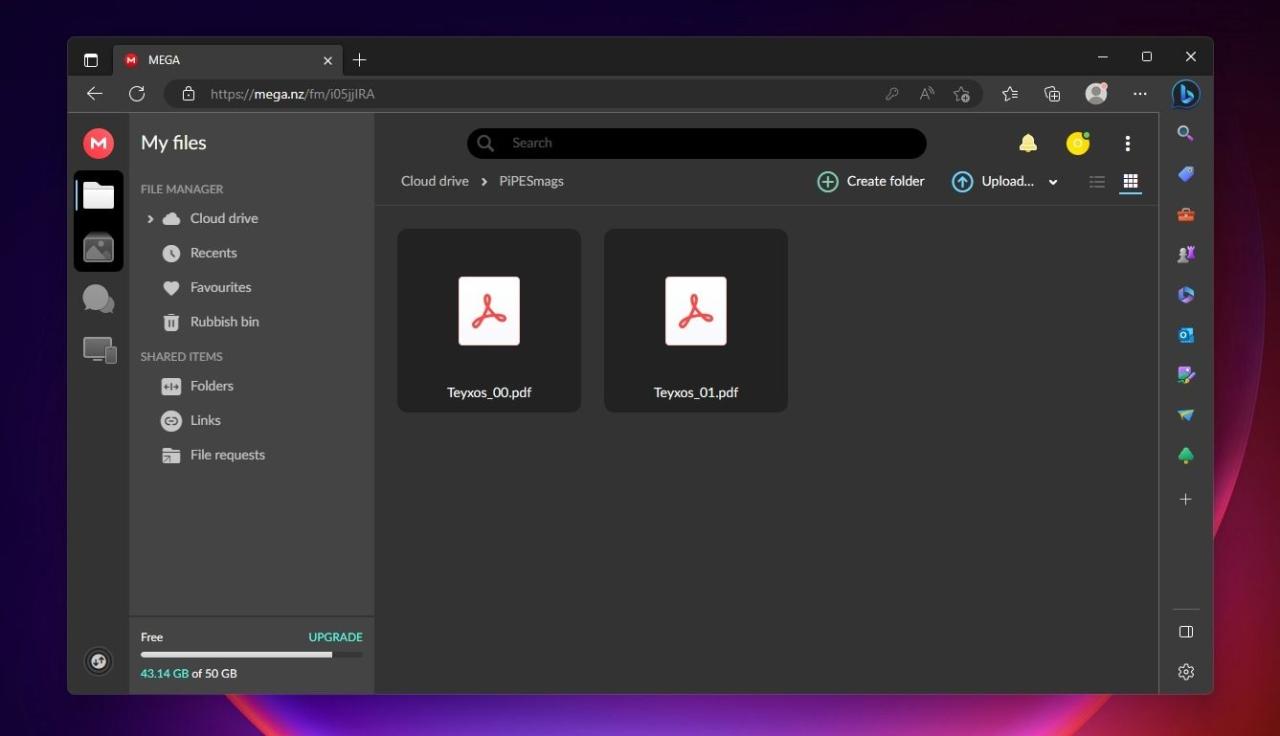The height and width of the screenshot is (736, 1280).
Task: Open Edge sidebar Tools briefcase
Action: point(1186,214)
